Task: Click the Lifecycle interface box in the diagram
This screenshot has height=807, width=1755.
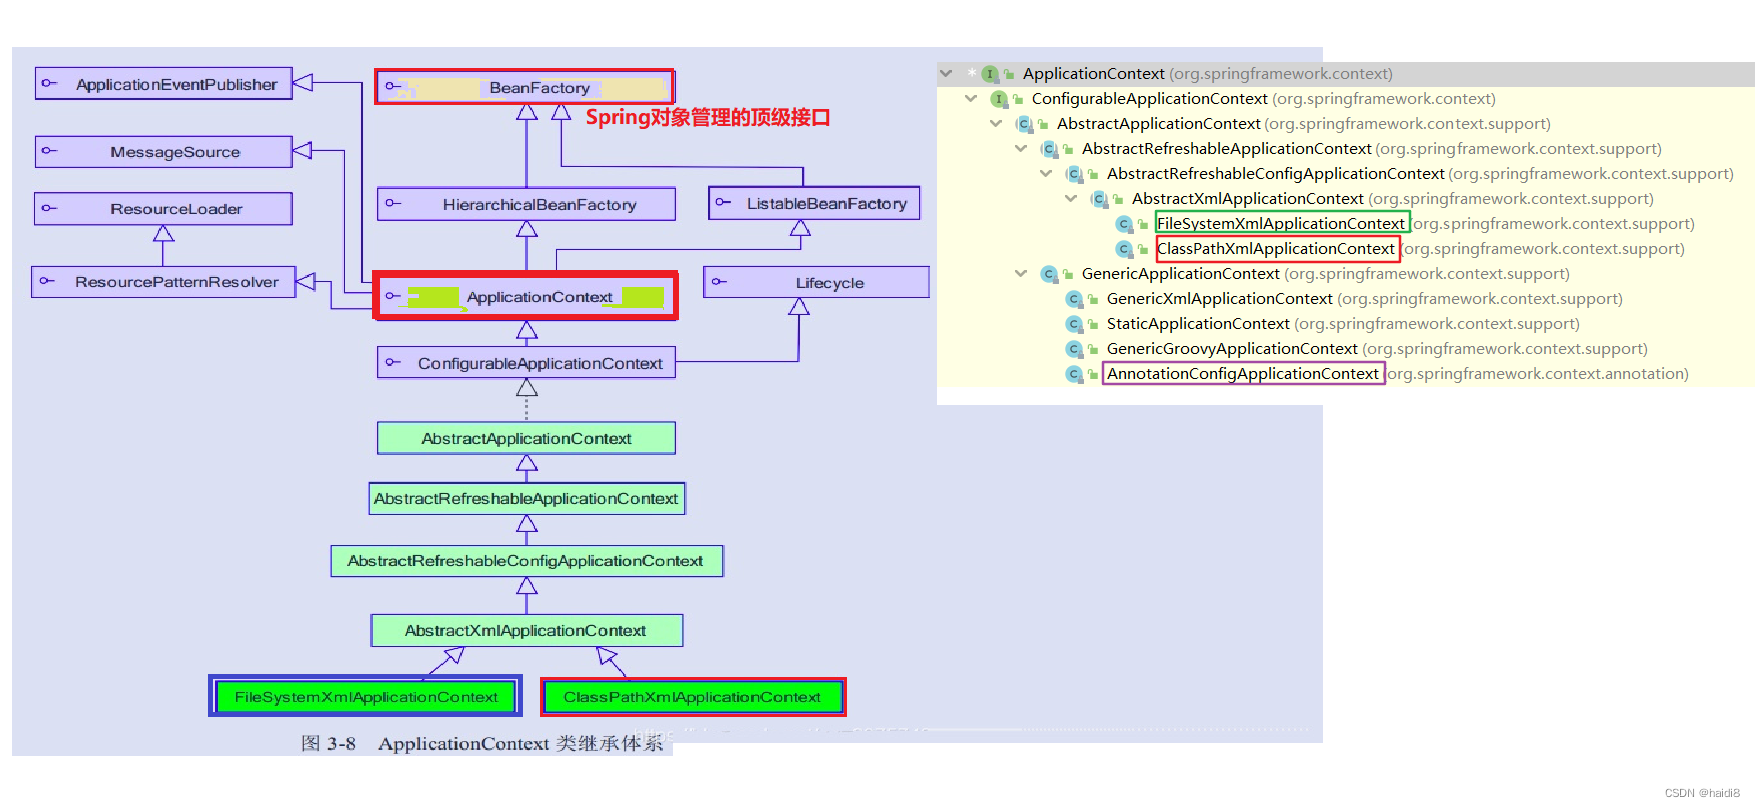Action: point(816,282)
